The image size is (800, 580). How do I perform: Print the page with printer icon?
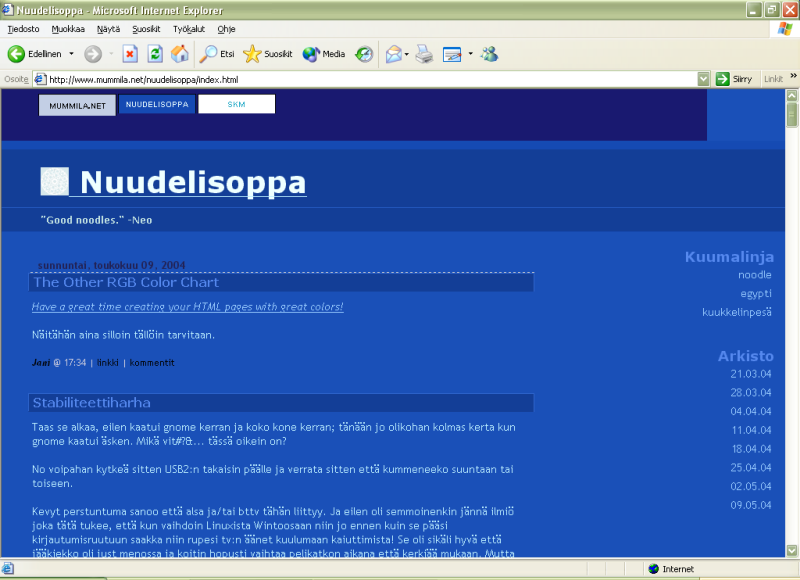424,54
